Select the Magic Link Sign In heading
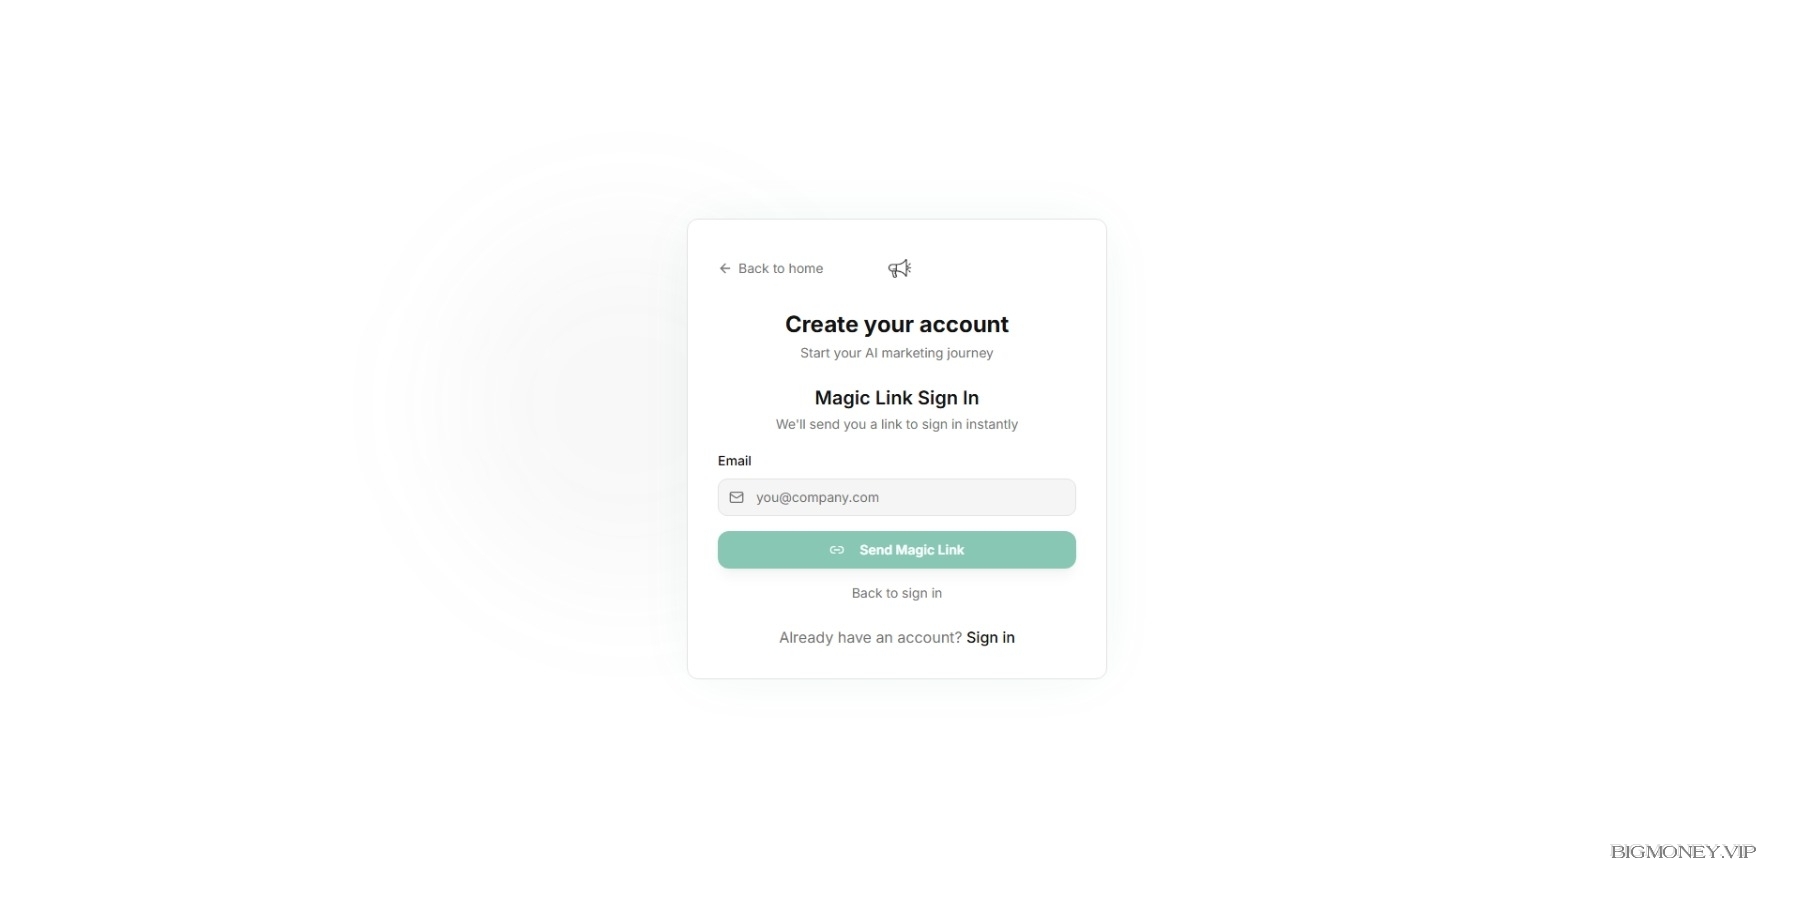 click(x=897, y=398)
